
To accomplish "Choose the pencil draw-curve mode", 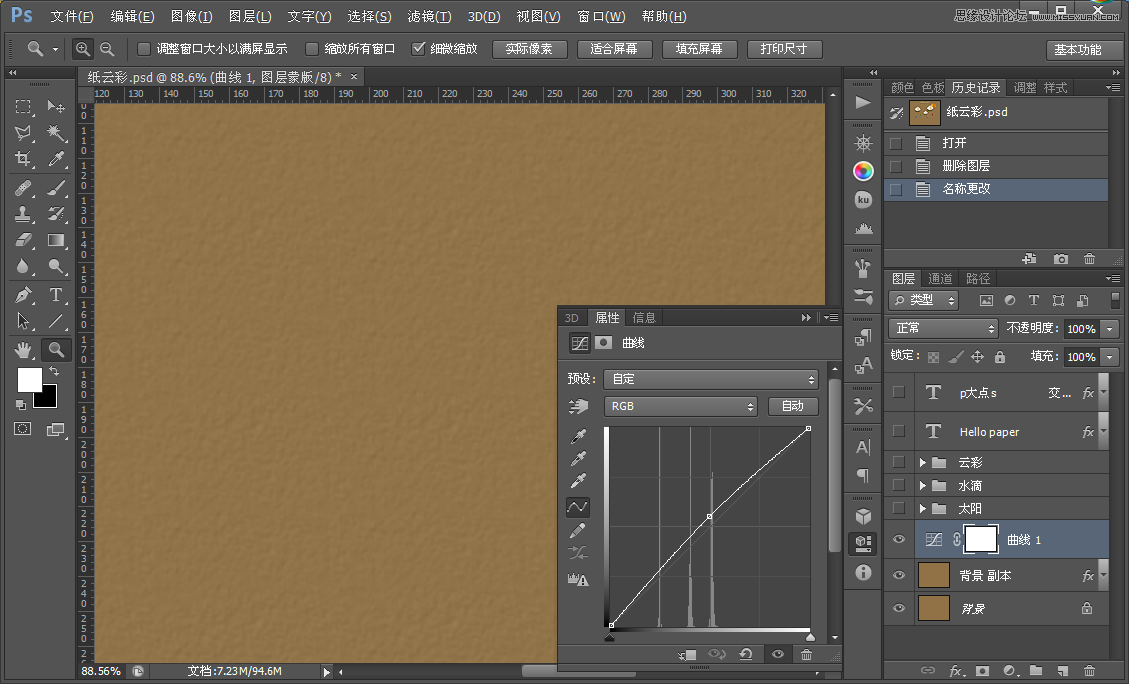I will point(577,531).
